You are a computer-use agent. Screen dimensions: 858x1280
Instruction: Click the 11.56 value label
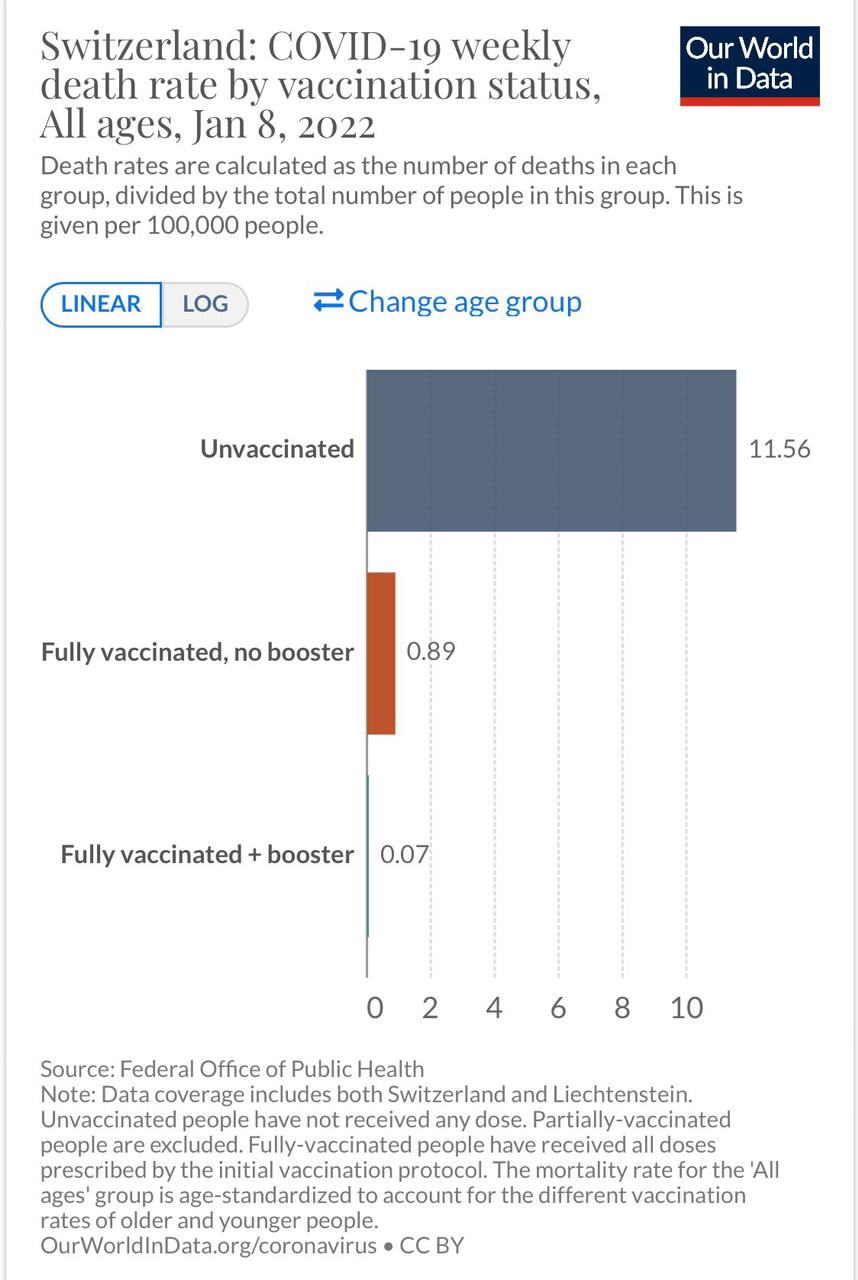click(x=779, y=449)
